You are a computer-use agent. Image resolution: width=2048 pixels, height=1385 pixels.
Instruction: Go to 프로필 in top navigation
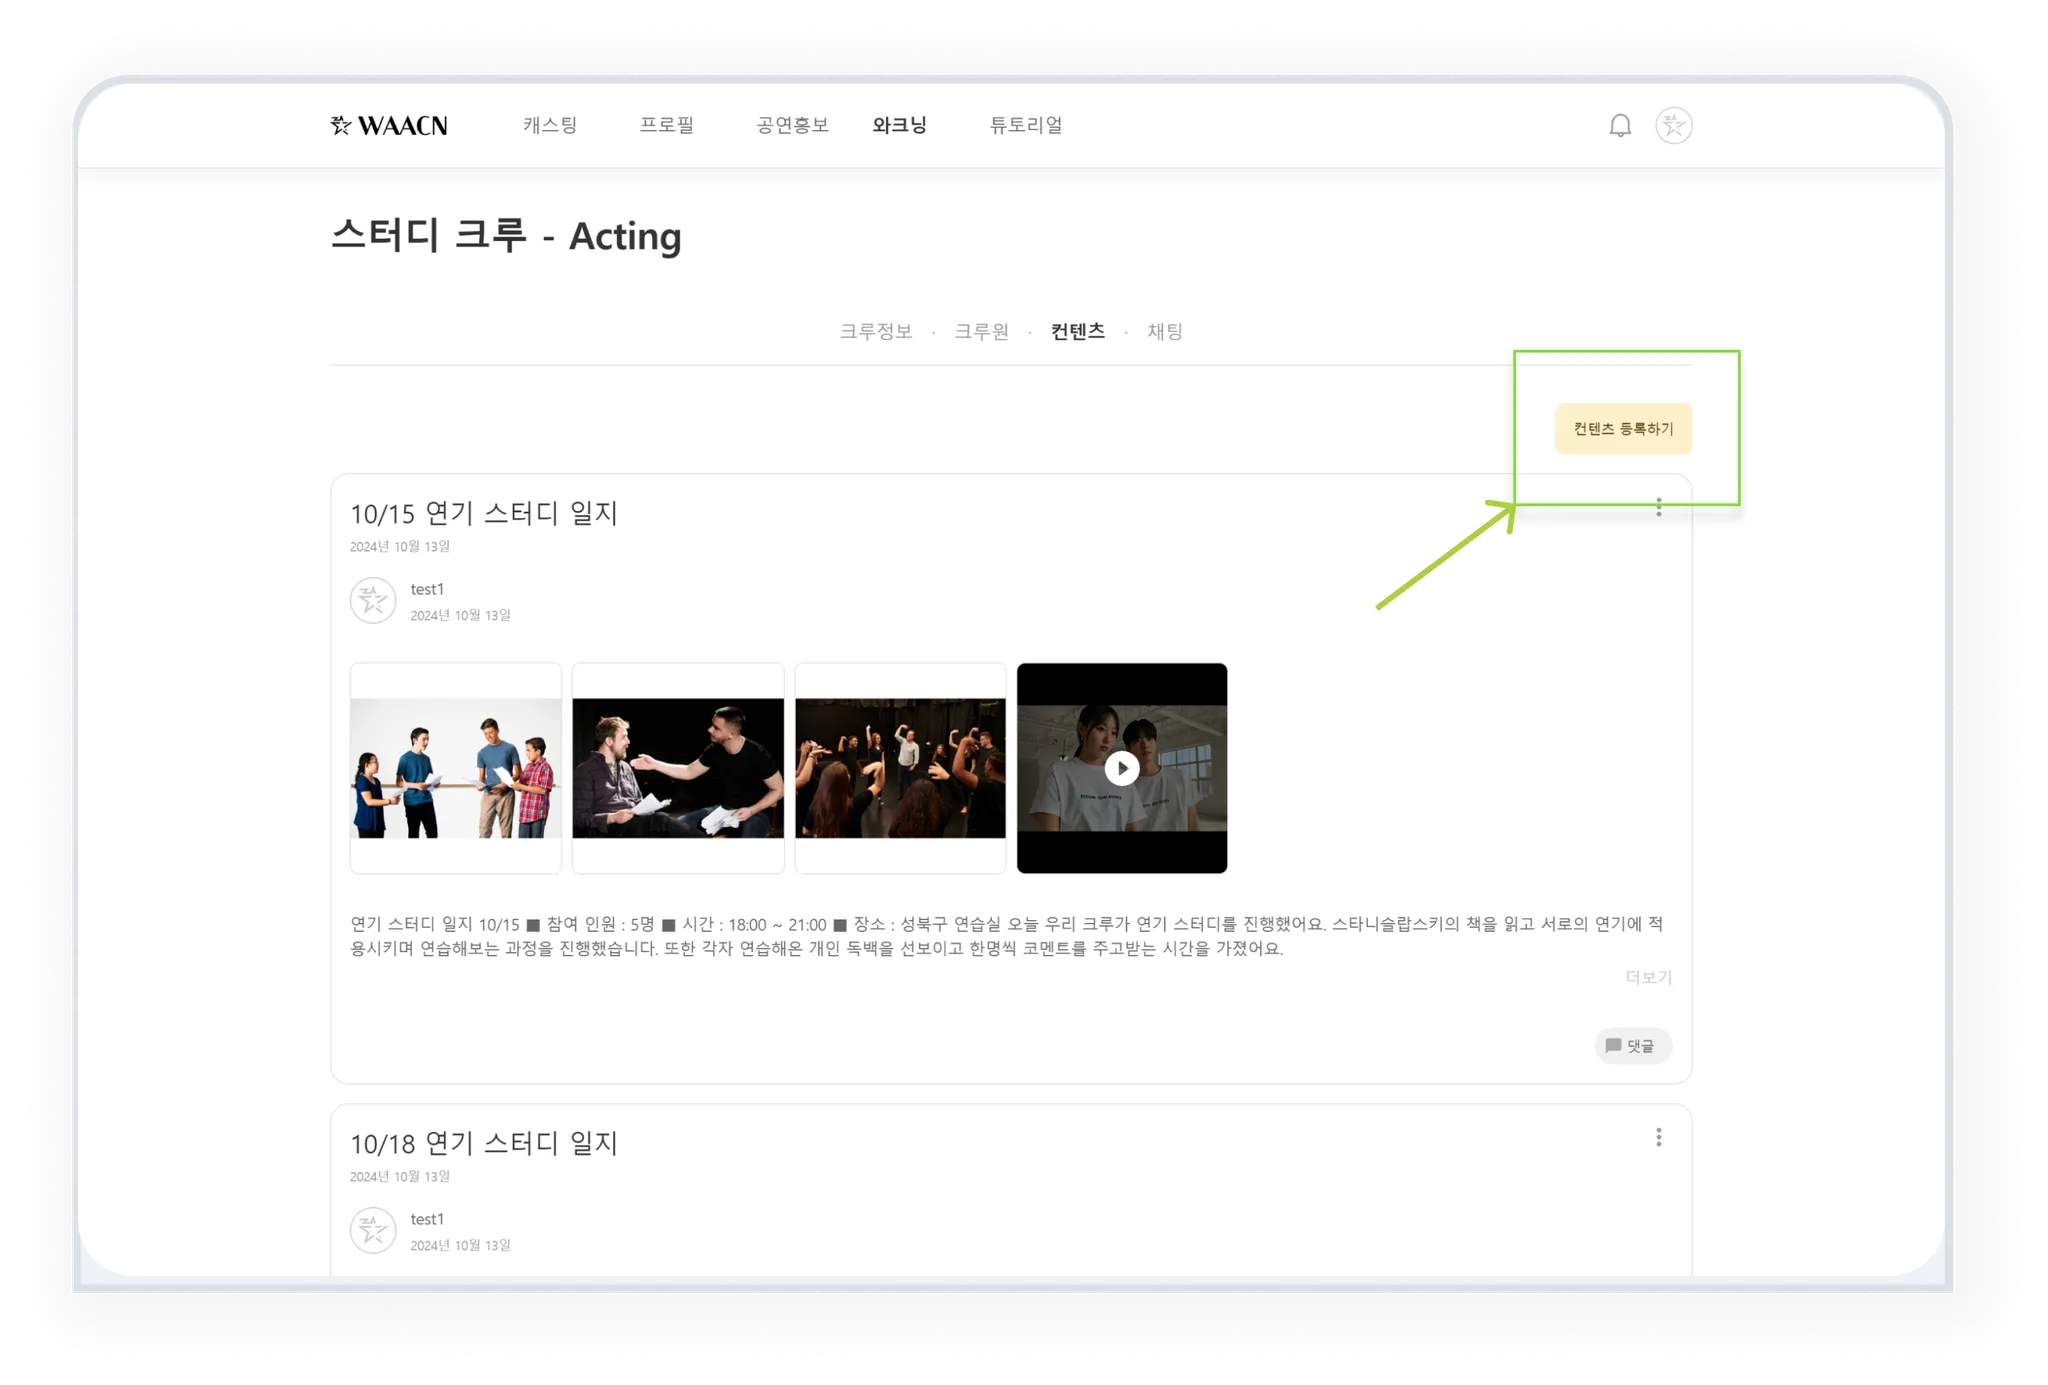666,126
